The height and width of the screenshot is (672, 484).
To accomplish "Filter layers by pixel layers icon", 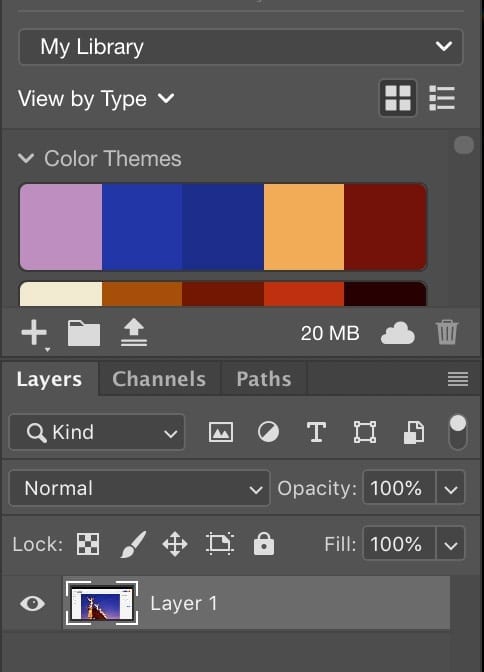I will coord(221,432).
